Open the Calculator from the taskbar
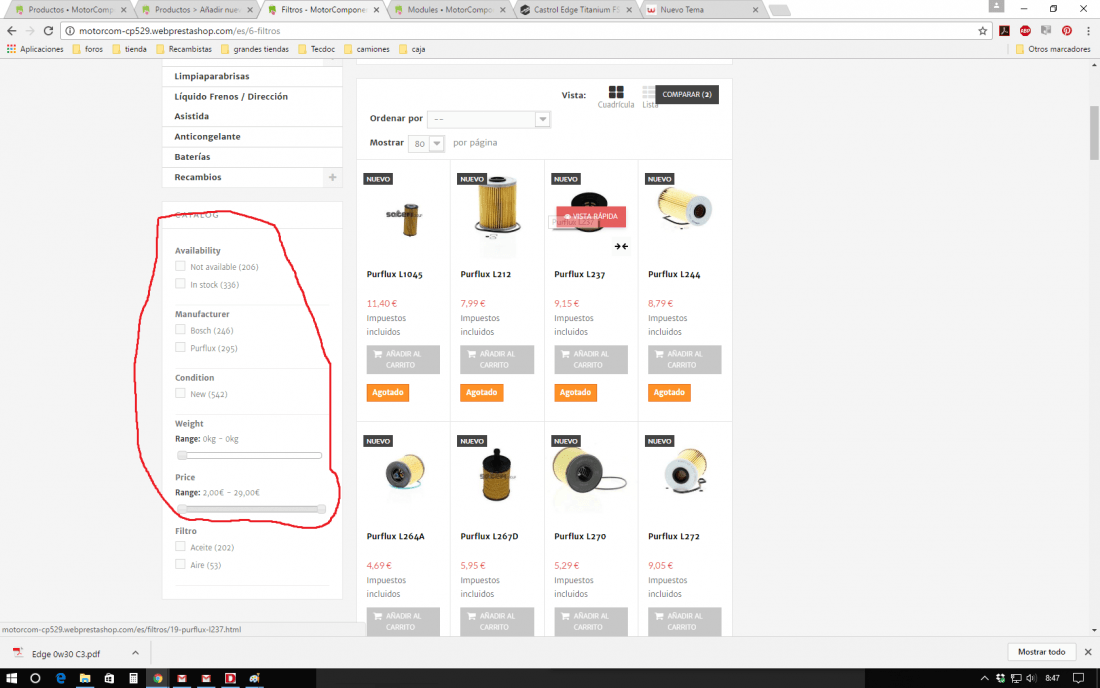 coord(133,678)
